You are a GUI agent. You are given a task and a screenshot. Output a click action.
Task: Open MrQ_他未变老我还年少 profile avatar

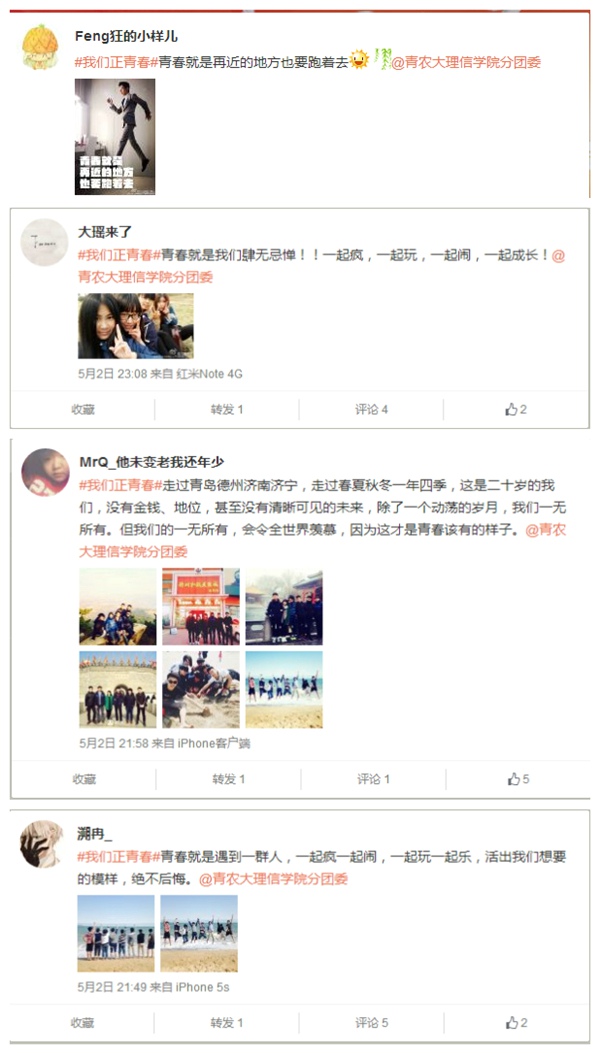pyautogui.click(x=46, y=472)
